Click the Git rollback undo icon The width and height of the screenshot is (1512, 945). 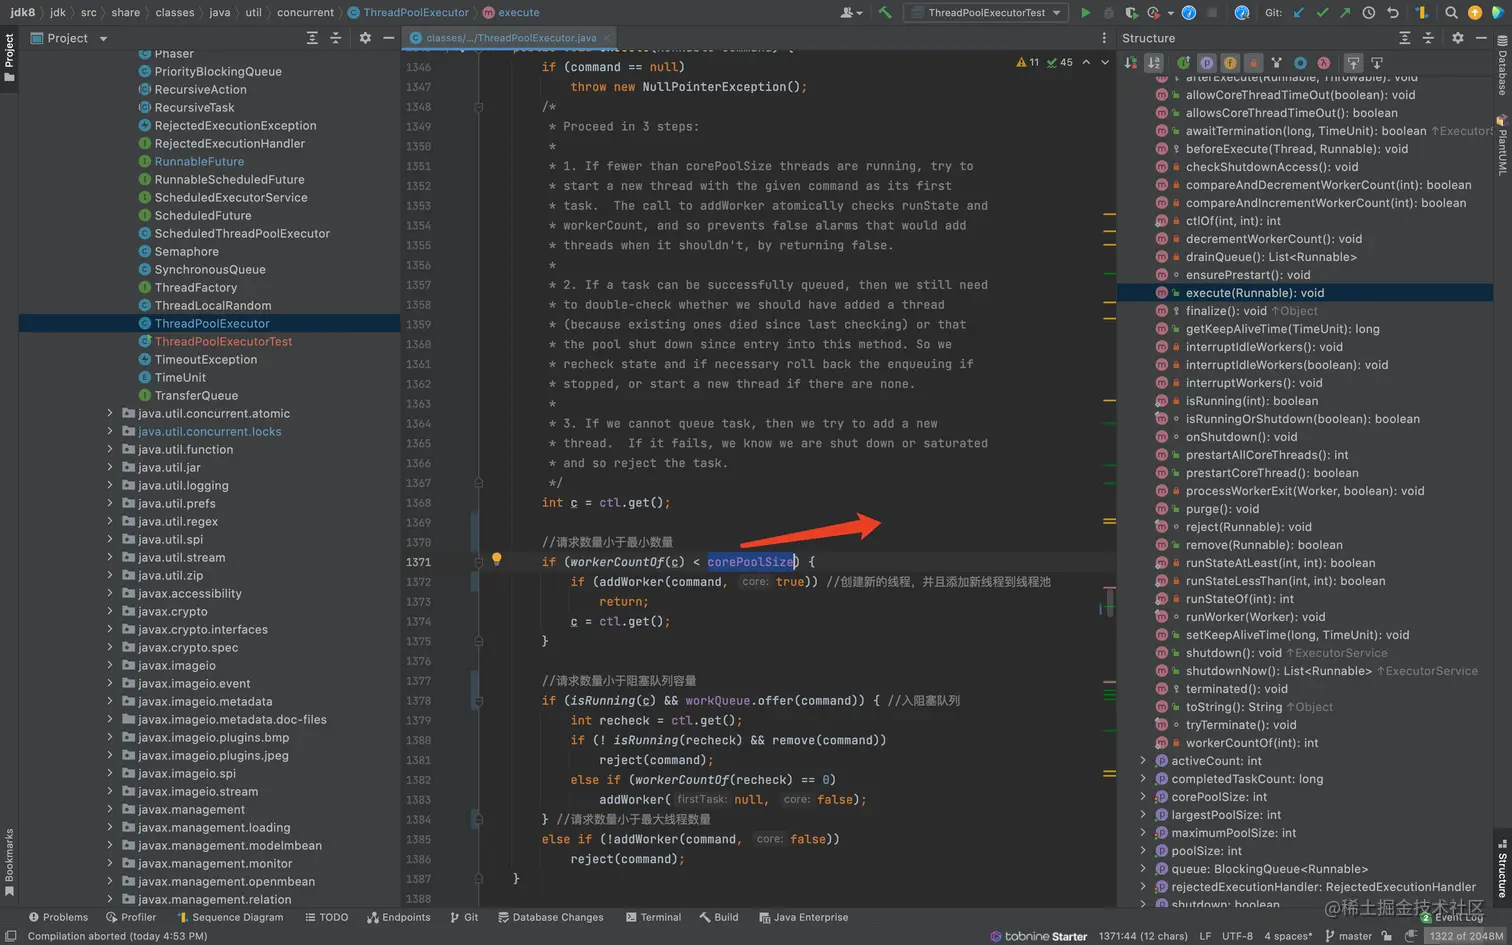1392,12
